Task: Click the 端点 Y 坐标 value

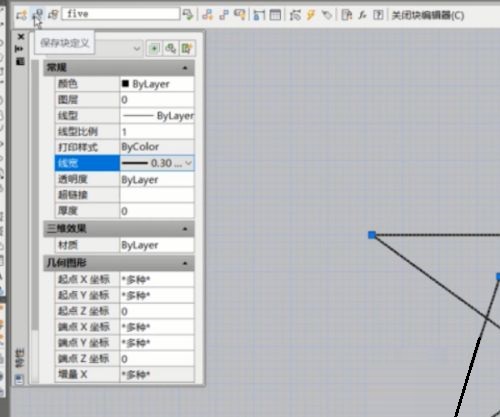Action: point(157,343)
